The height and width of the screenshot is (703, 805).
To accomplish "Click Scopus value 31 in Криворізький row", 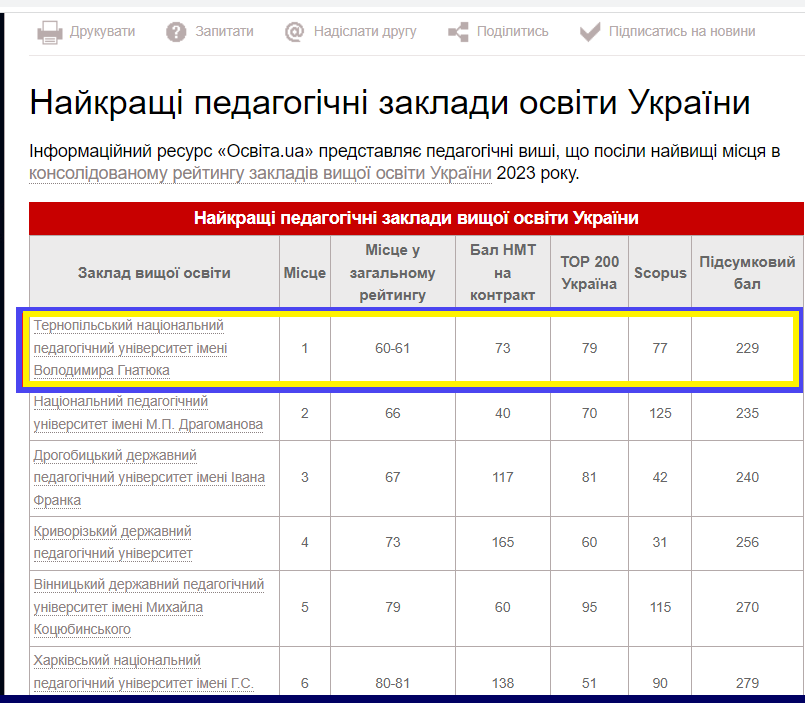I will coord(660,542).
